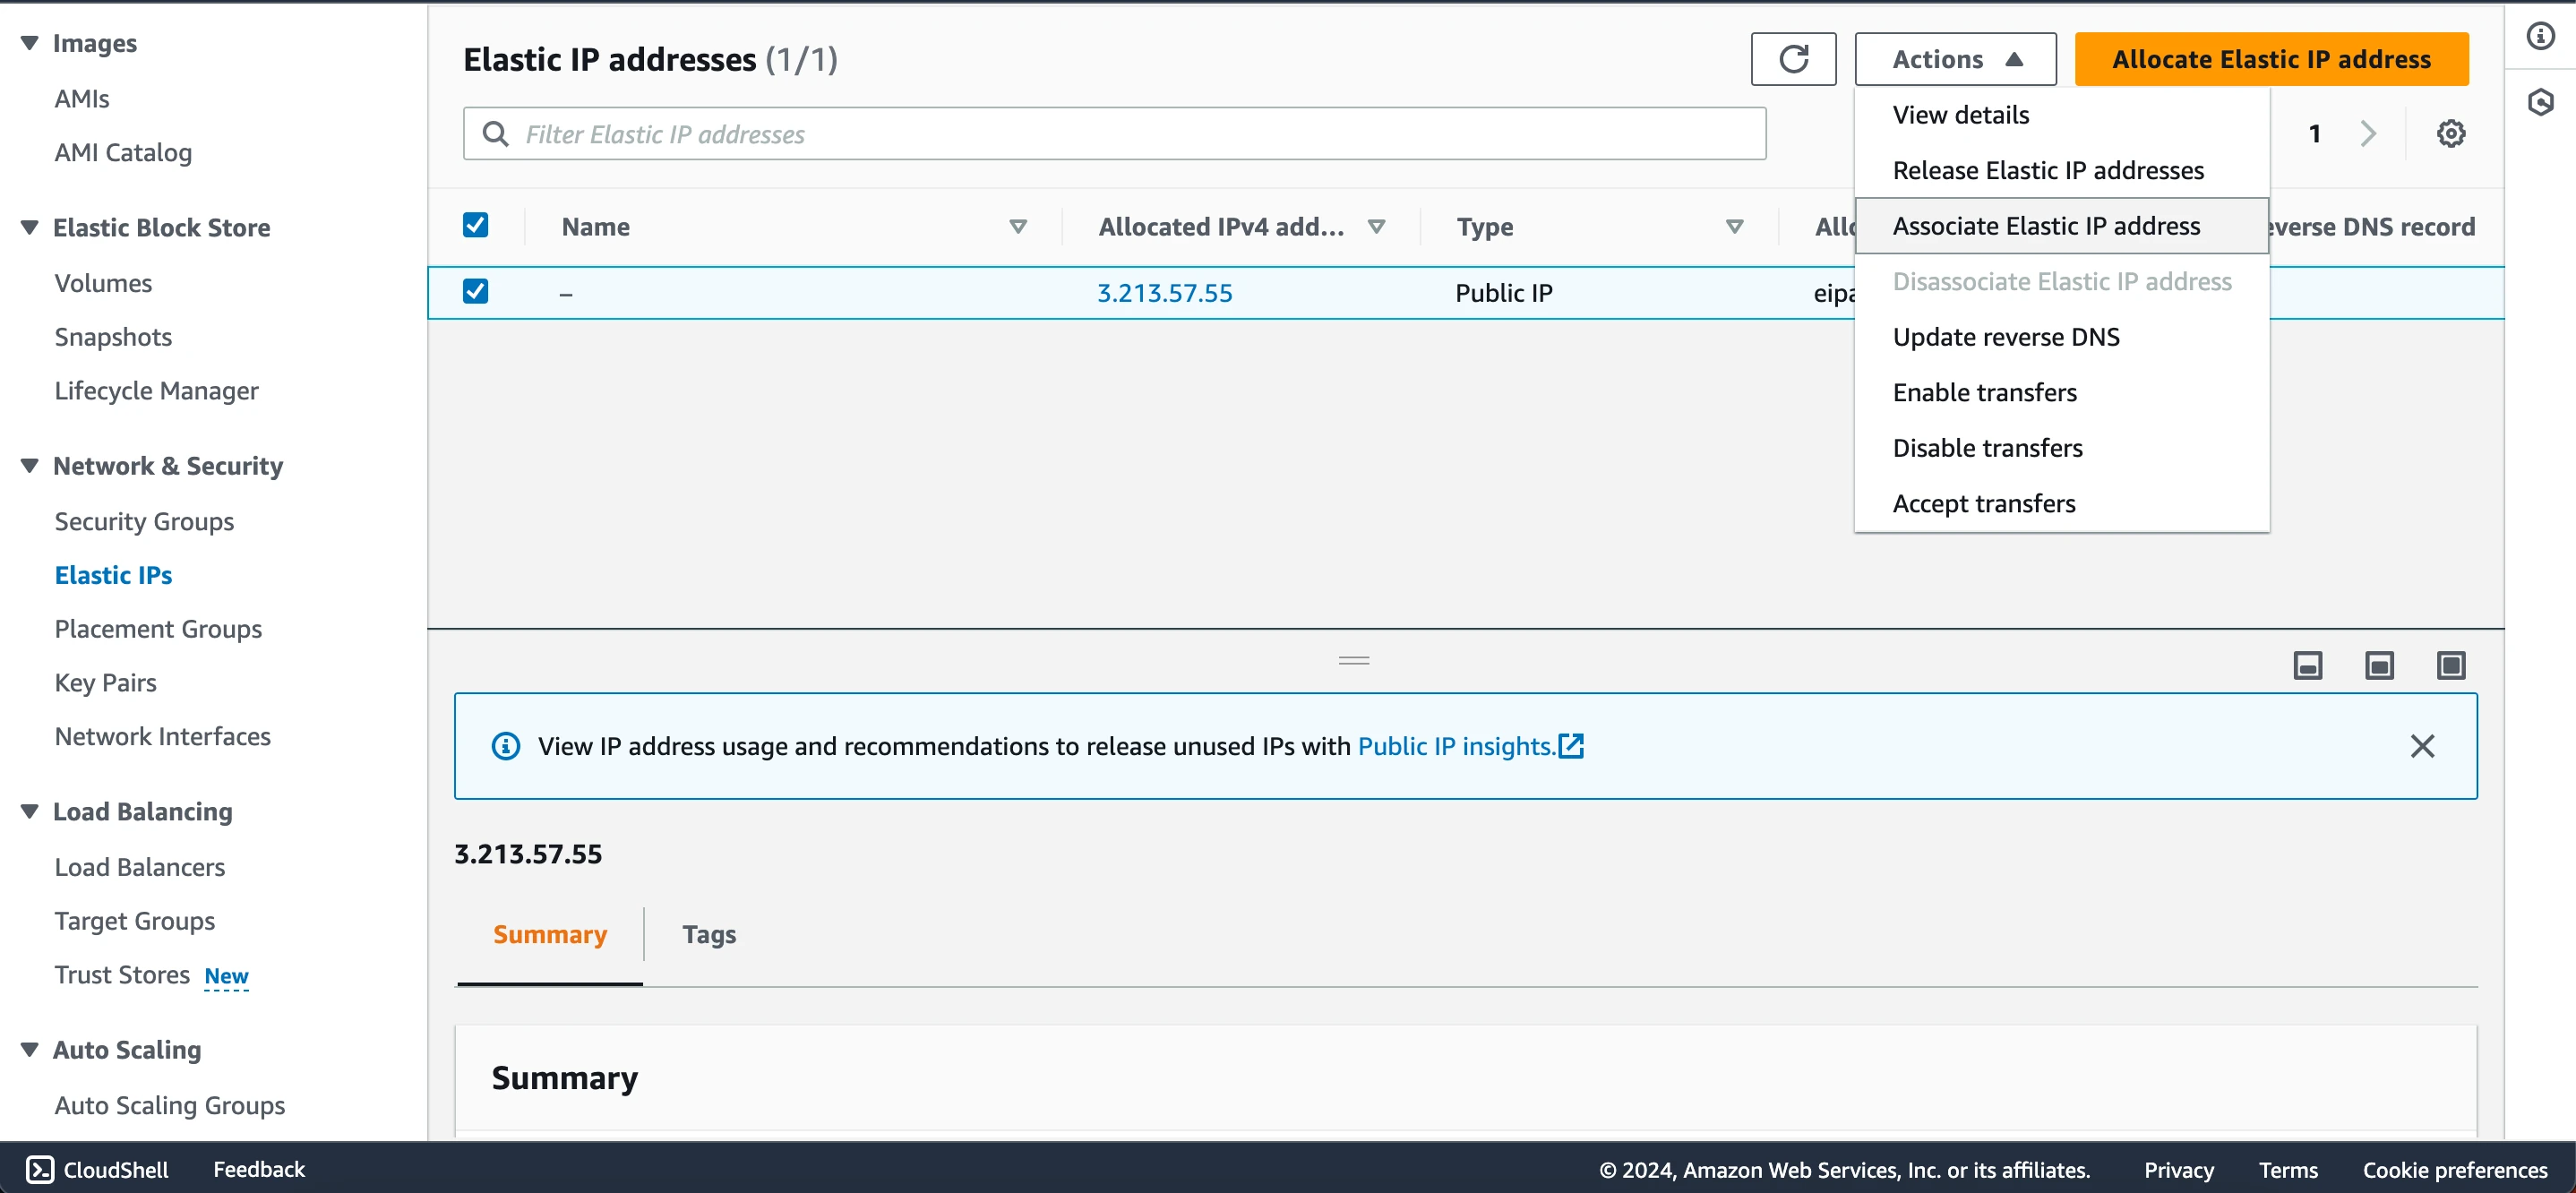Choose Release Elastic IP addresses
The height and width of the screenshot is (1193, 2576).
point(2061,170)
